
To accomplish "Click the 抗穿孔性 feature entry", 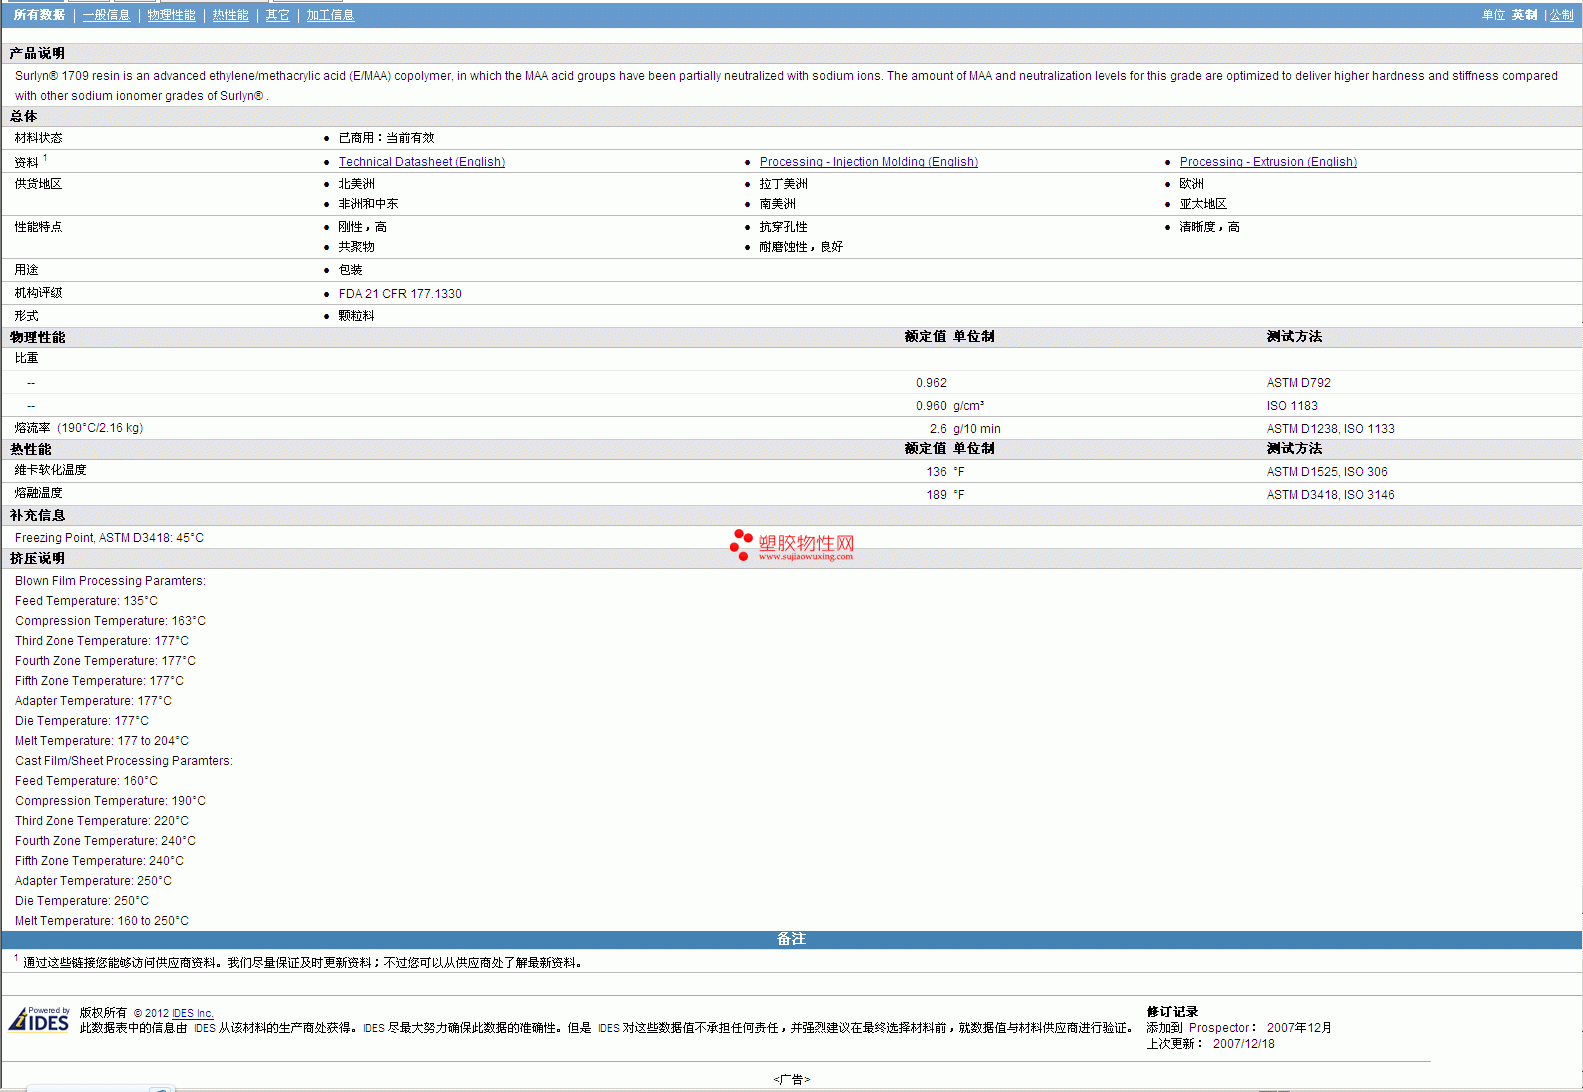I will pos(783,227).
